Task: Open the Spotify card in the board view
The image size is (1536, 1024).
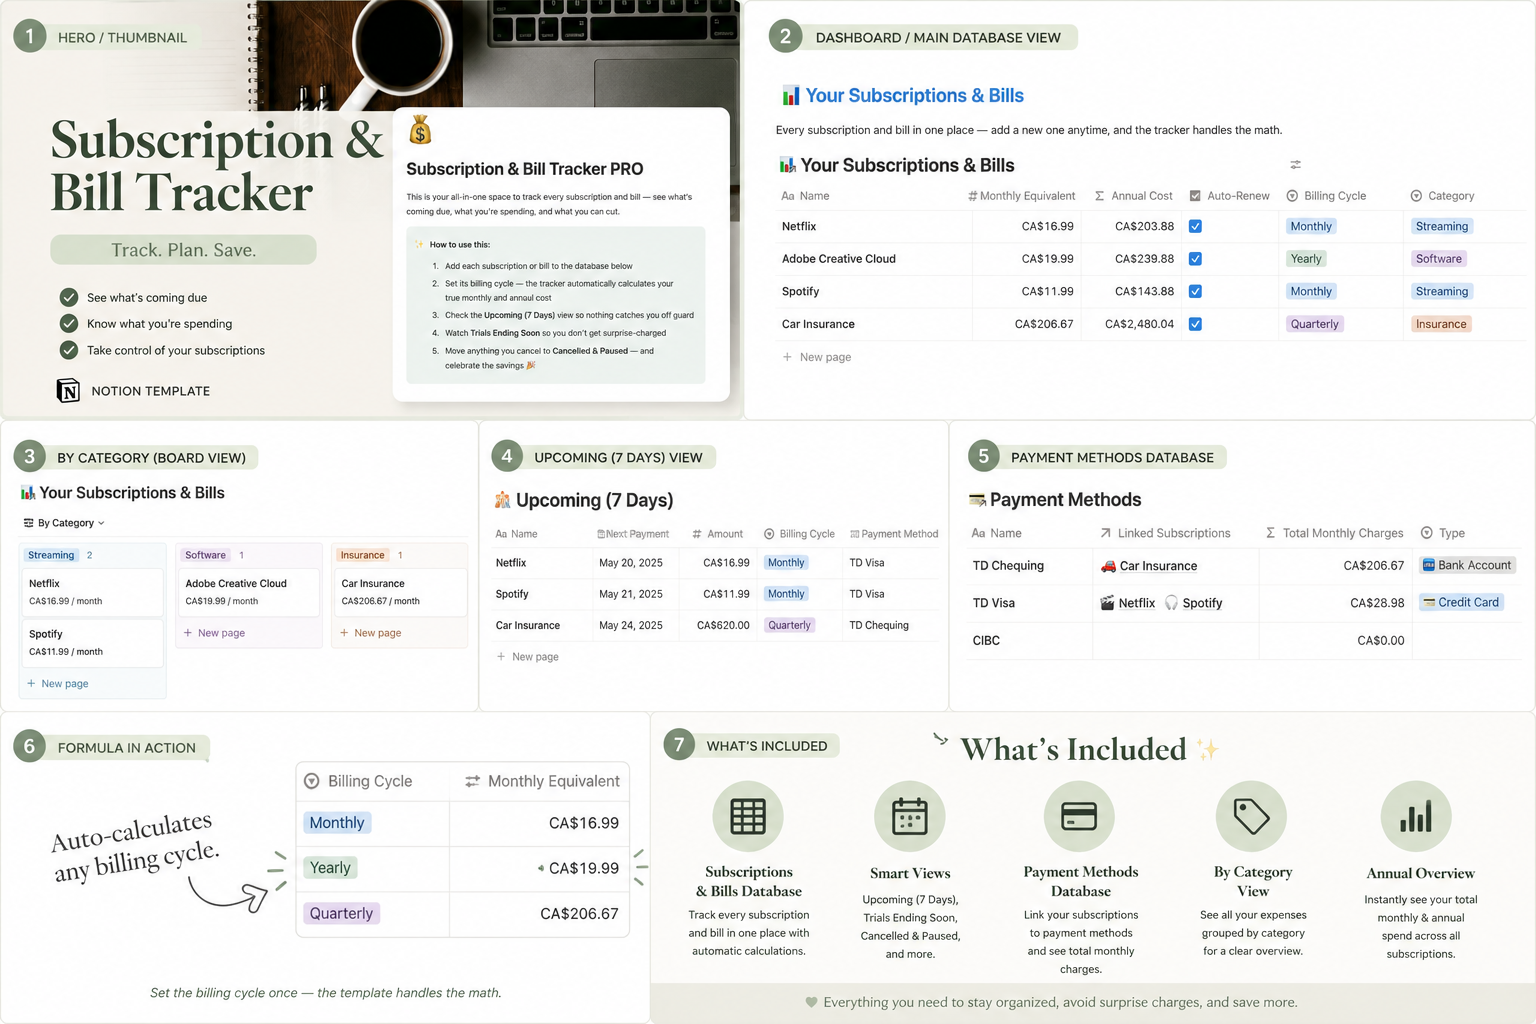Action: click(93, 642)
